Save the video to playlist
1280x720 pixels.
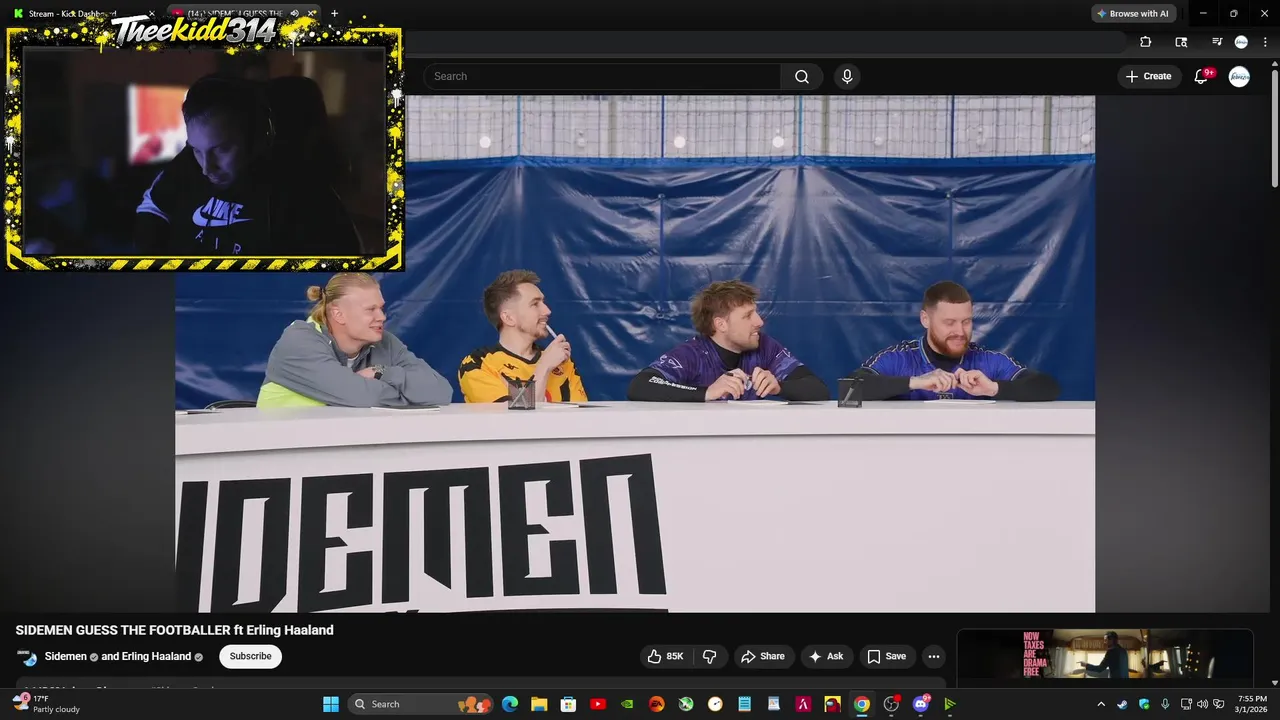886,656
